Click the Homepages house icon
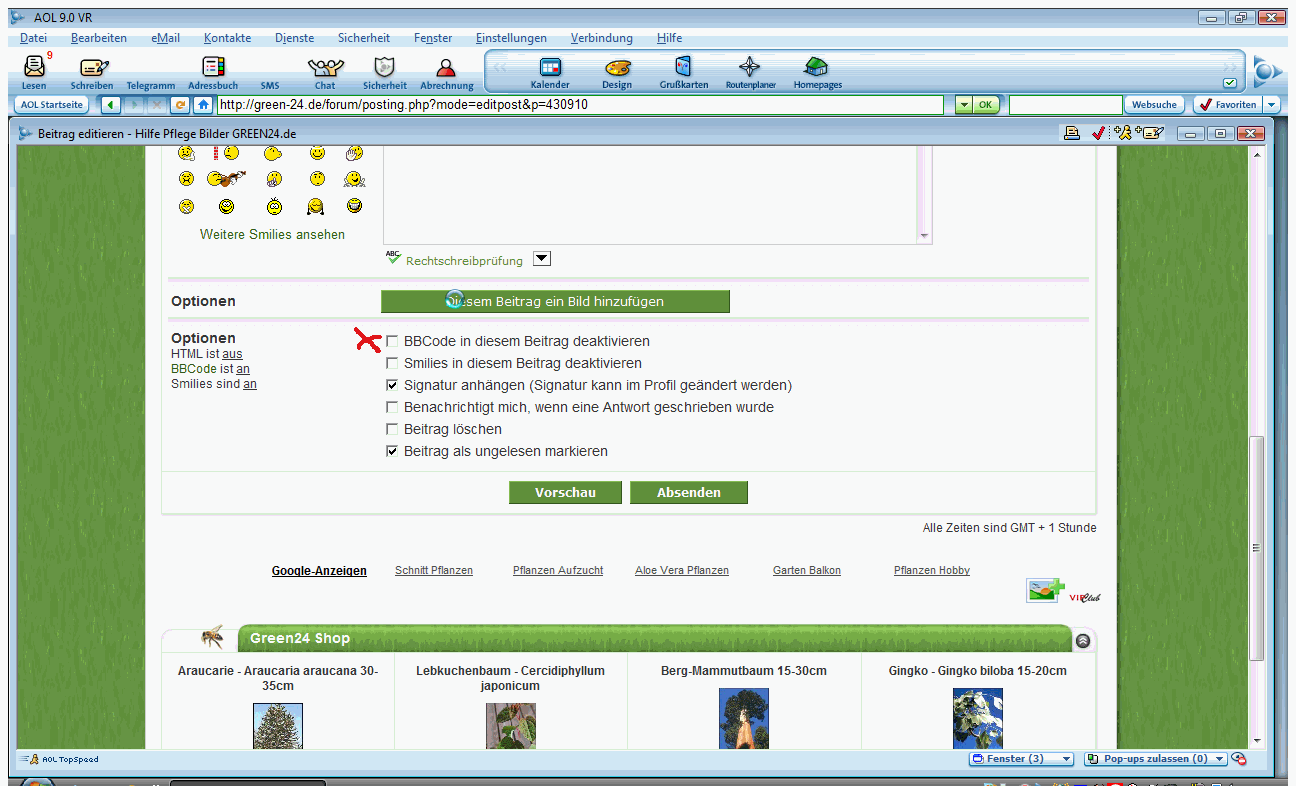This screenshot has width=1296, height=786. click(x=817, y=68)
